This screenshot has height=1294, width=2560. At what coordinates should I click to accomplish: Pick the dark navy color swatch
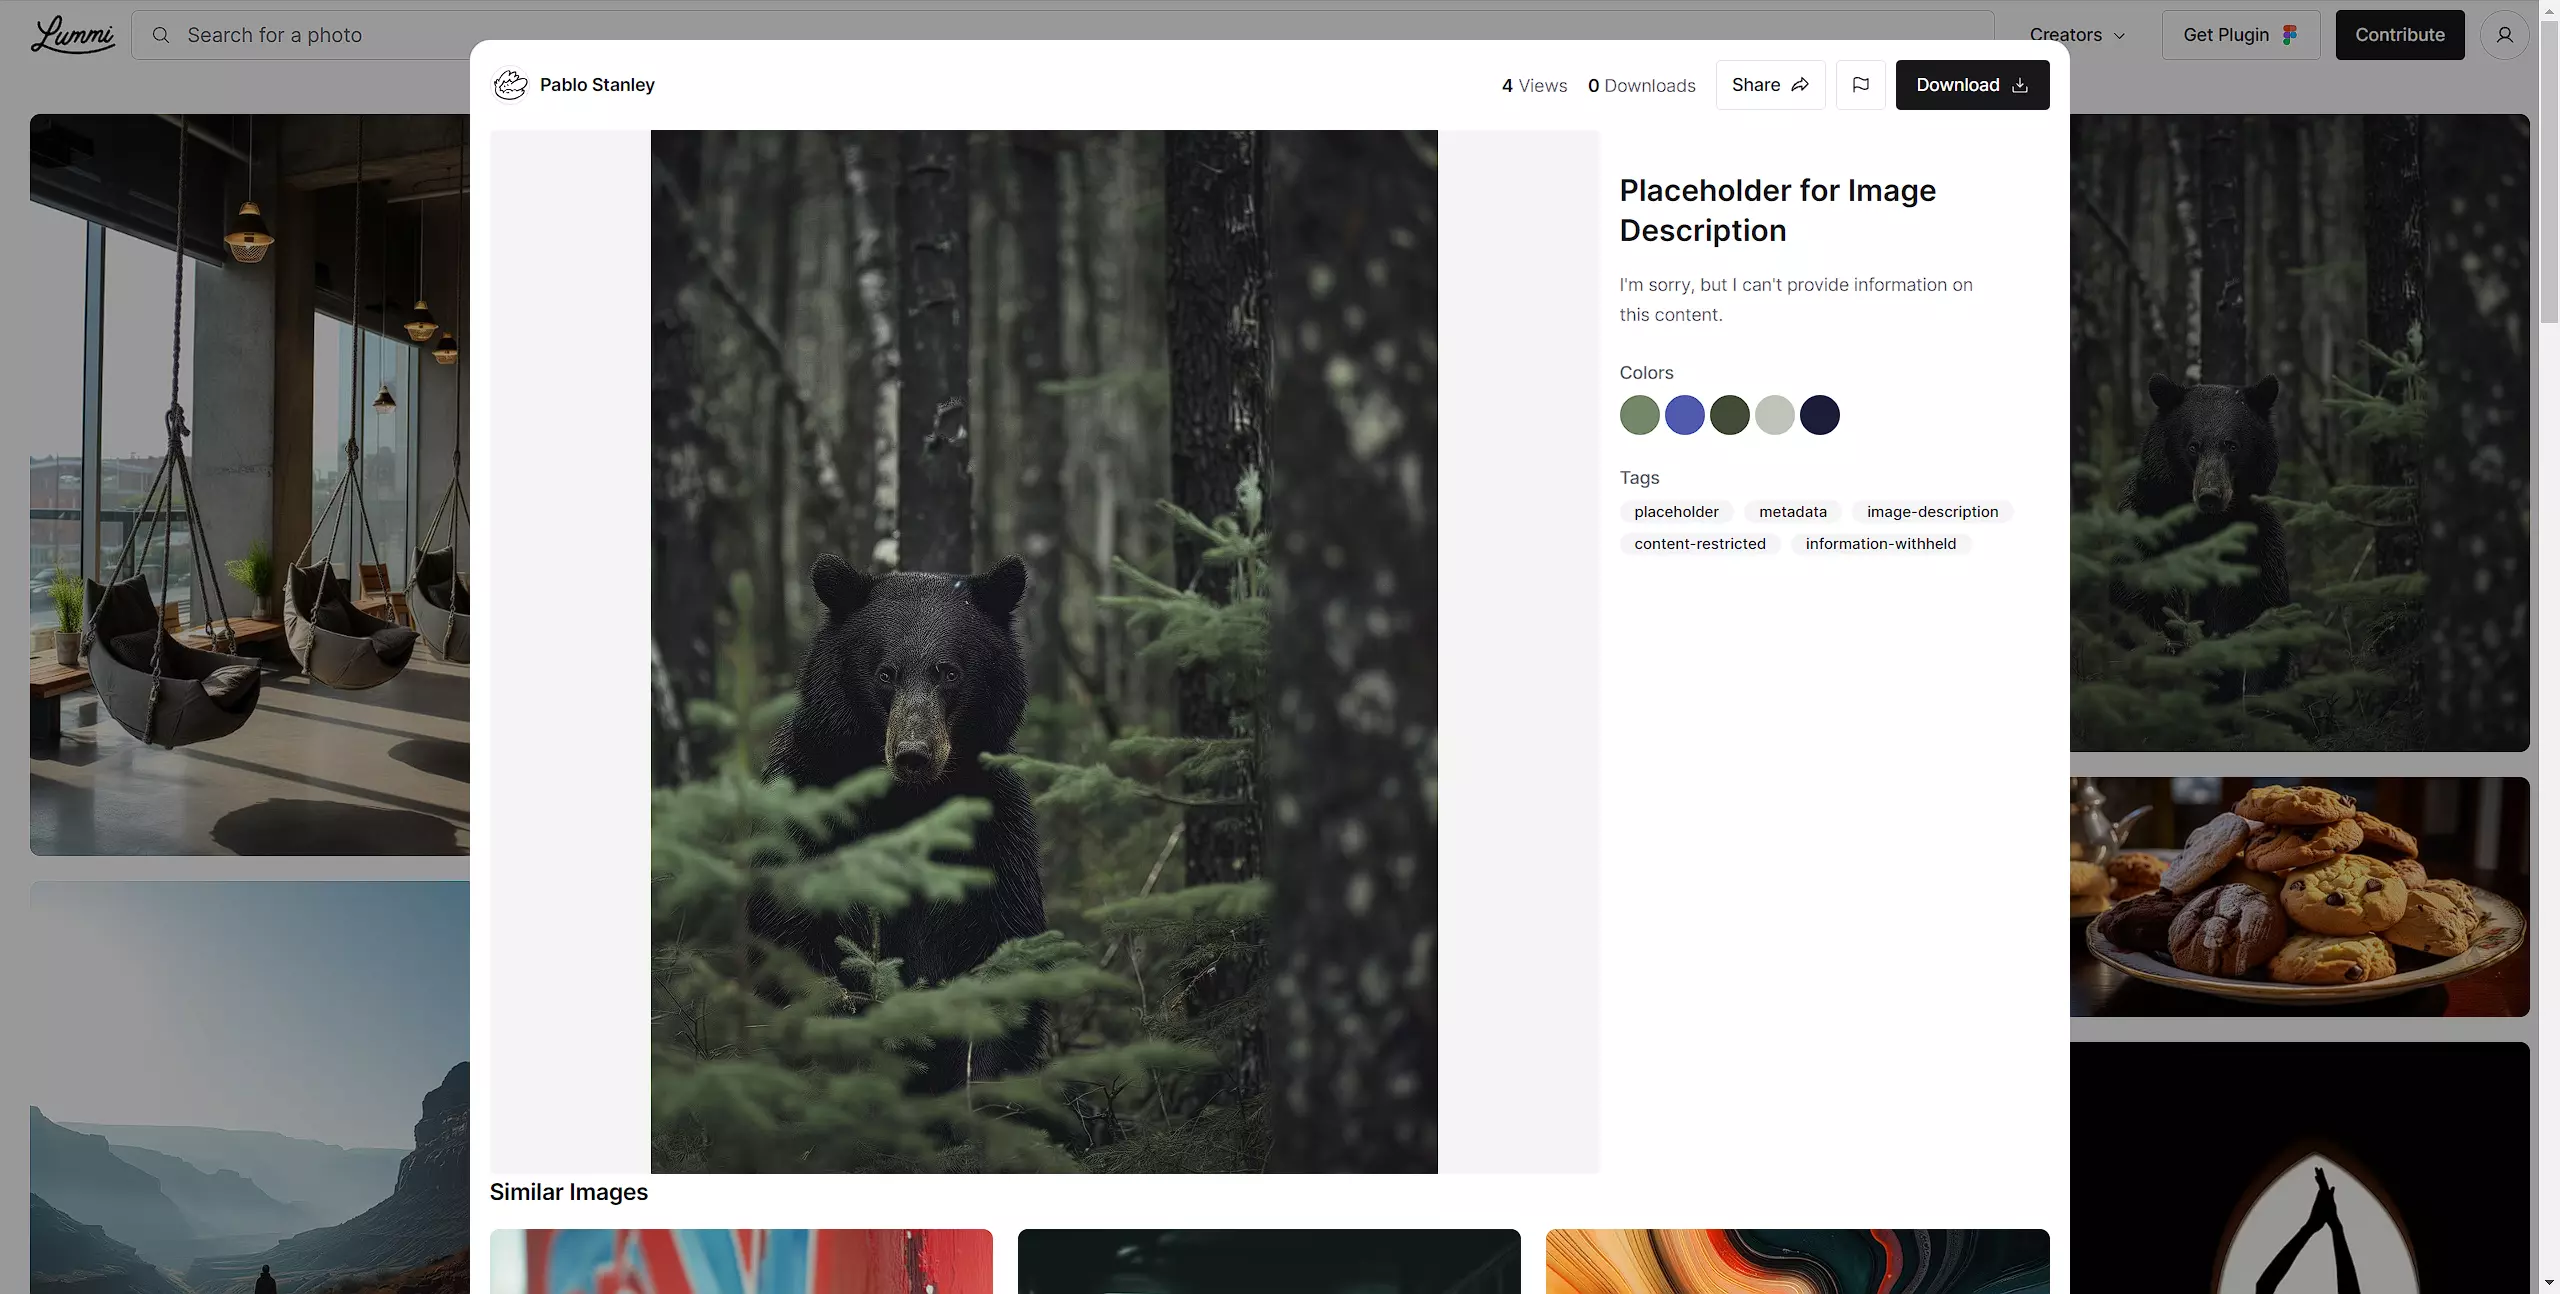[x=1819, y=415]
